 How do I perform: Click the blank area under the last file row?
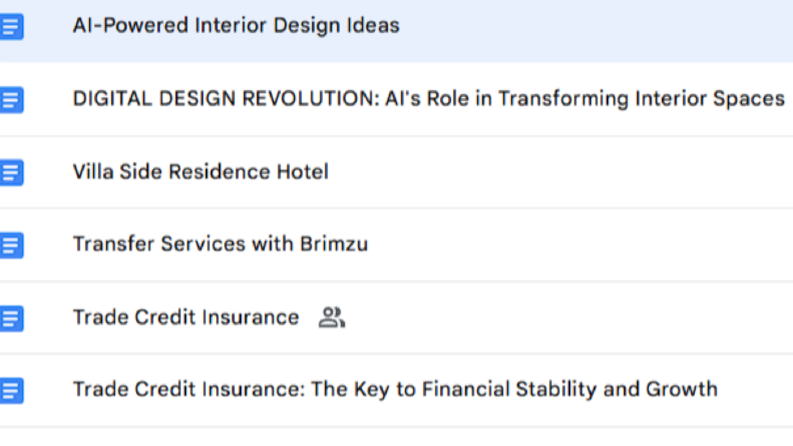(396, 437)
